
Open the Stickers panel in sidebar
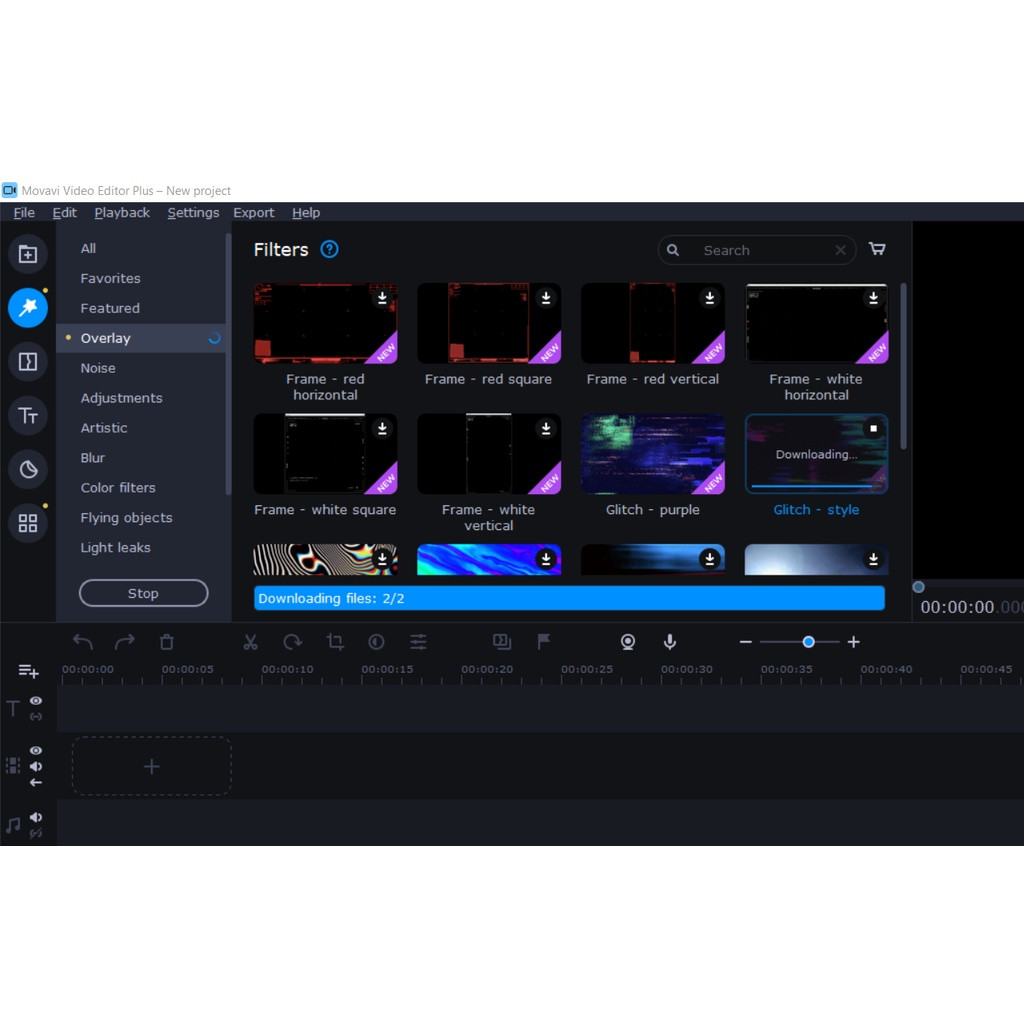(x=28, y=470)
